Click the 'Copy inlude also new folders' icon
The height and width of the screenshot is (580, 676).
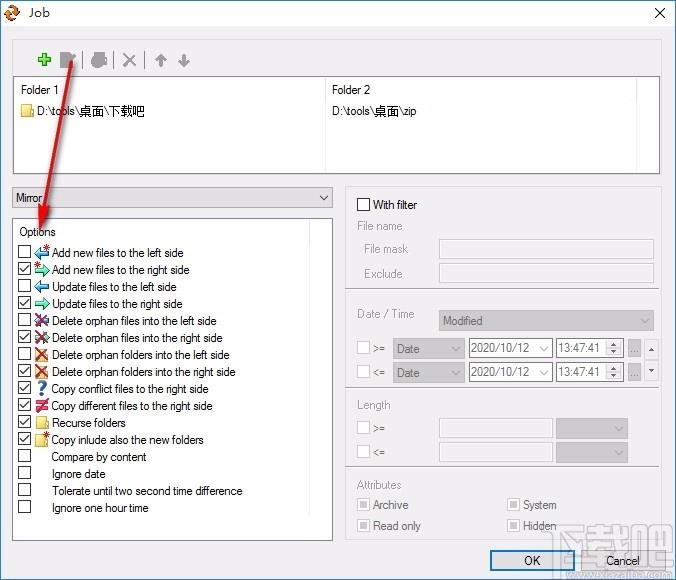[x=42, y=439]
